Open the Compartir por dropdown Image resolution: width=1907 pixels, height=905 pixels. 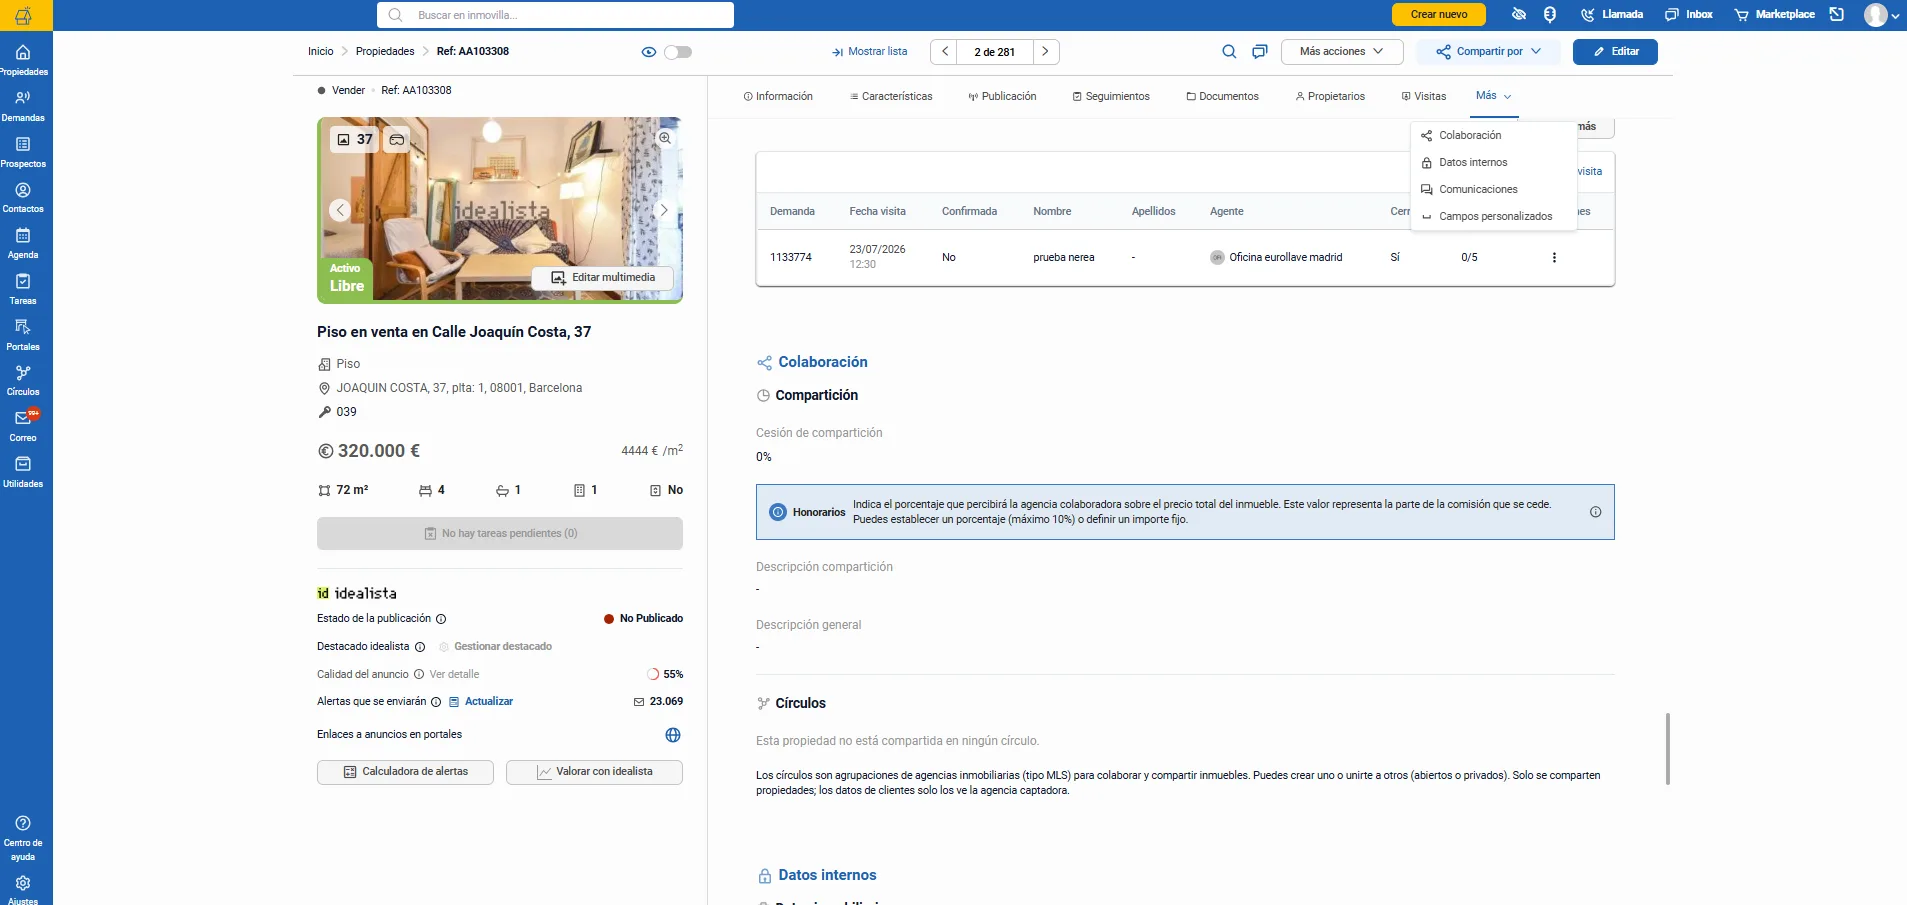tap(1488, 52)
